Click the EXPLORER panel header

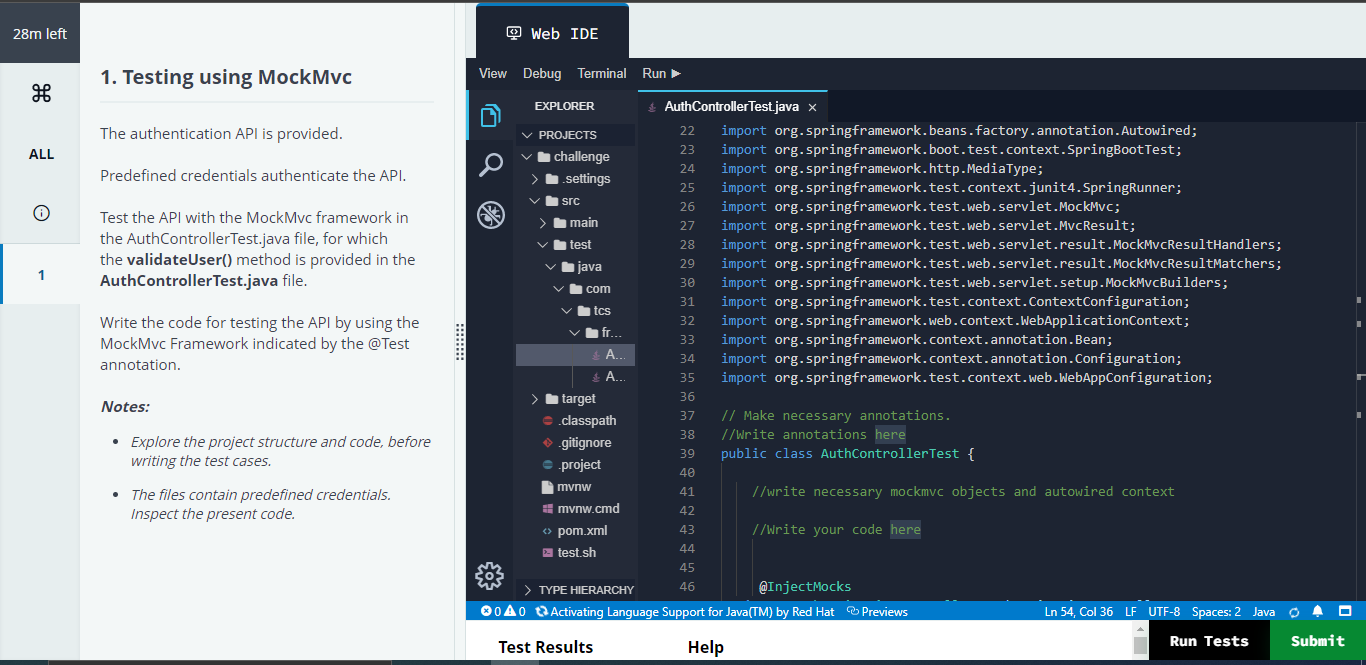click(x=564, y=106)
